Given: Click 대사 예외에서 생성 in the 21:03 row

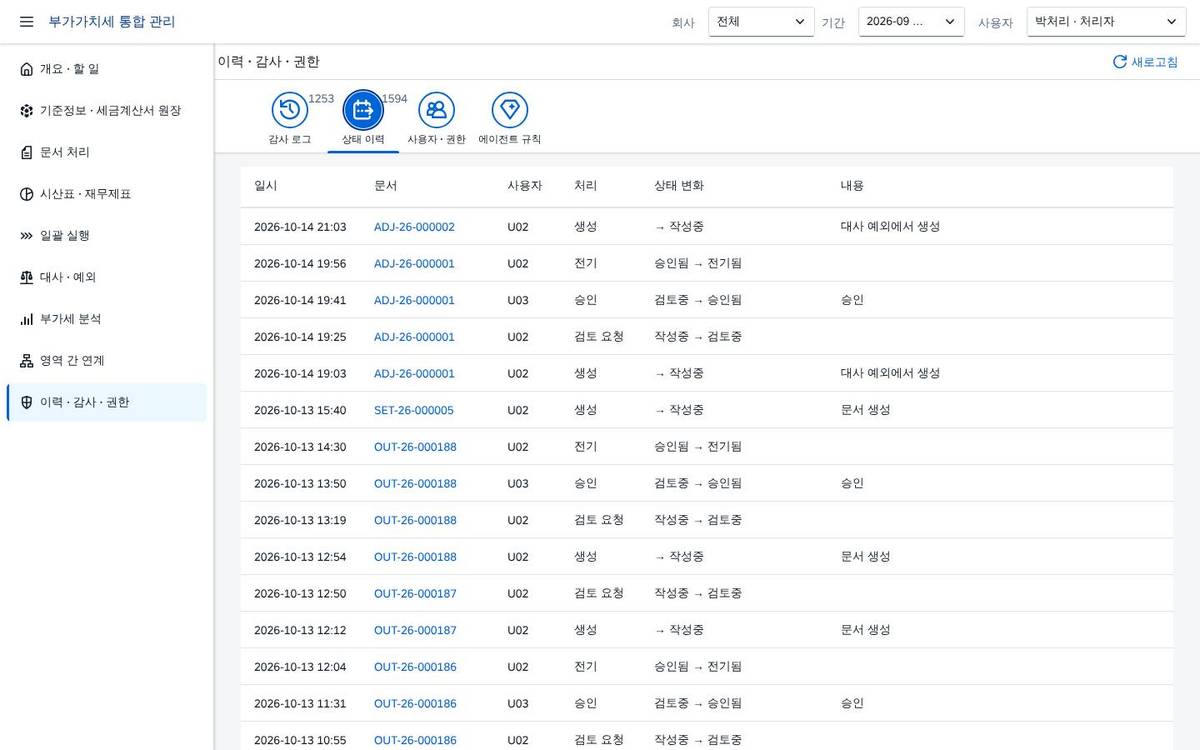Looking at the screenshot, I should point(890,227).
